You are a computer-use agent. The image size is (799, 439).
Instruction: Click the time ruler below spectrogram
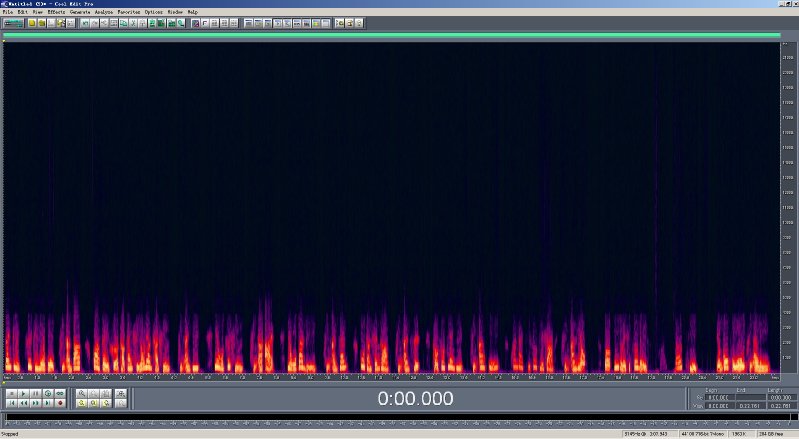click(x=391, y=378)
